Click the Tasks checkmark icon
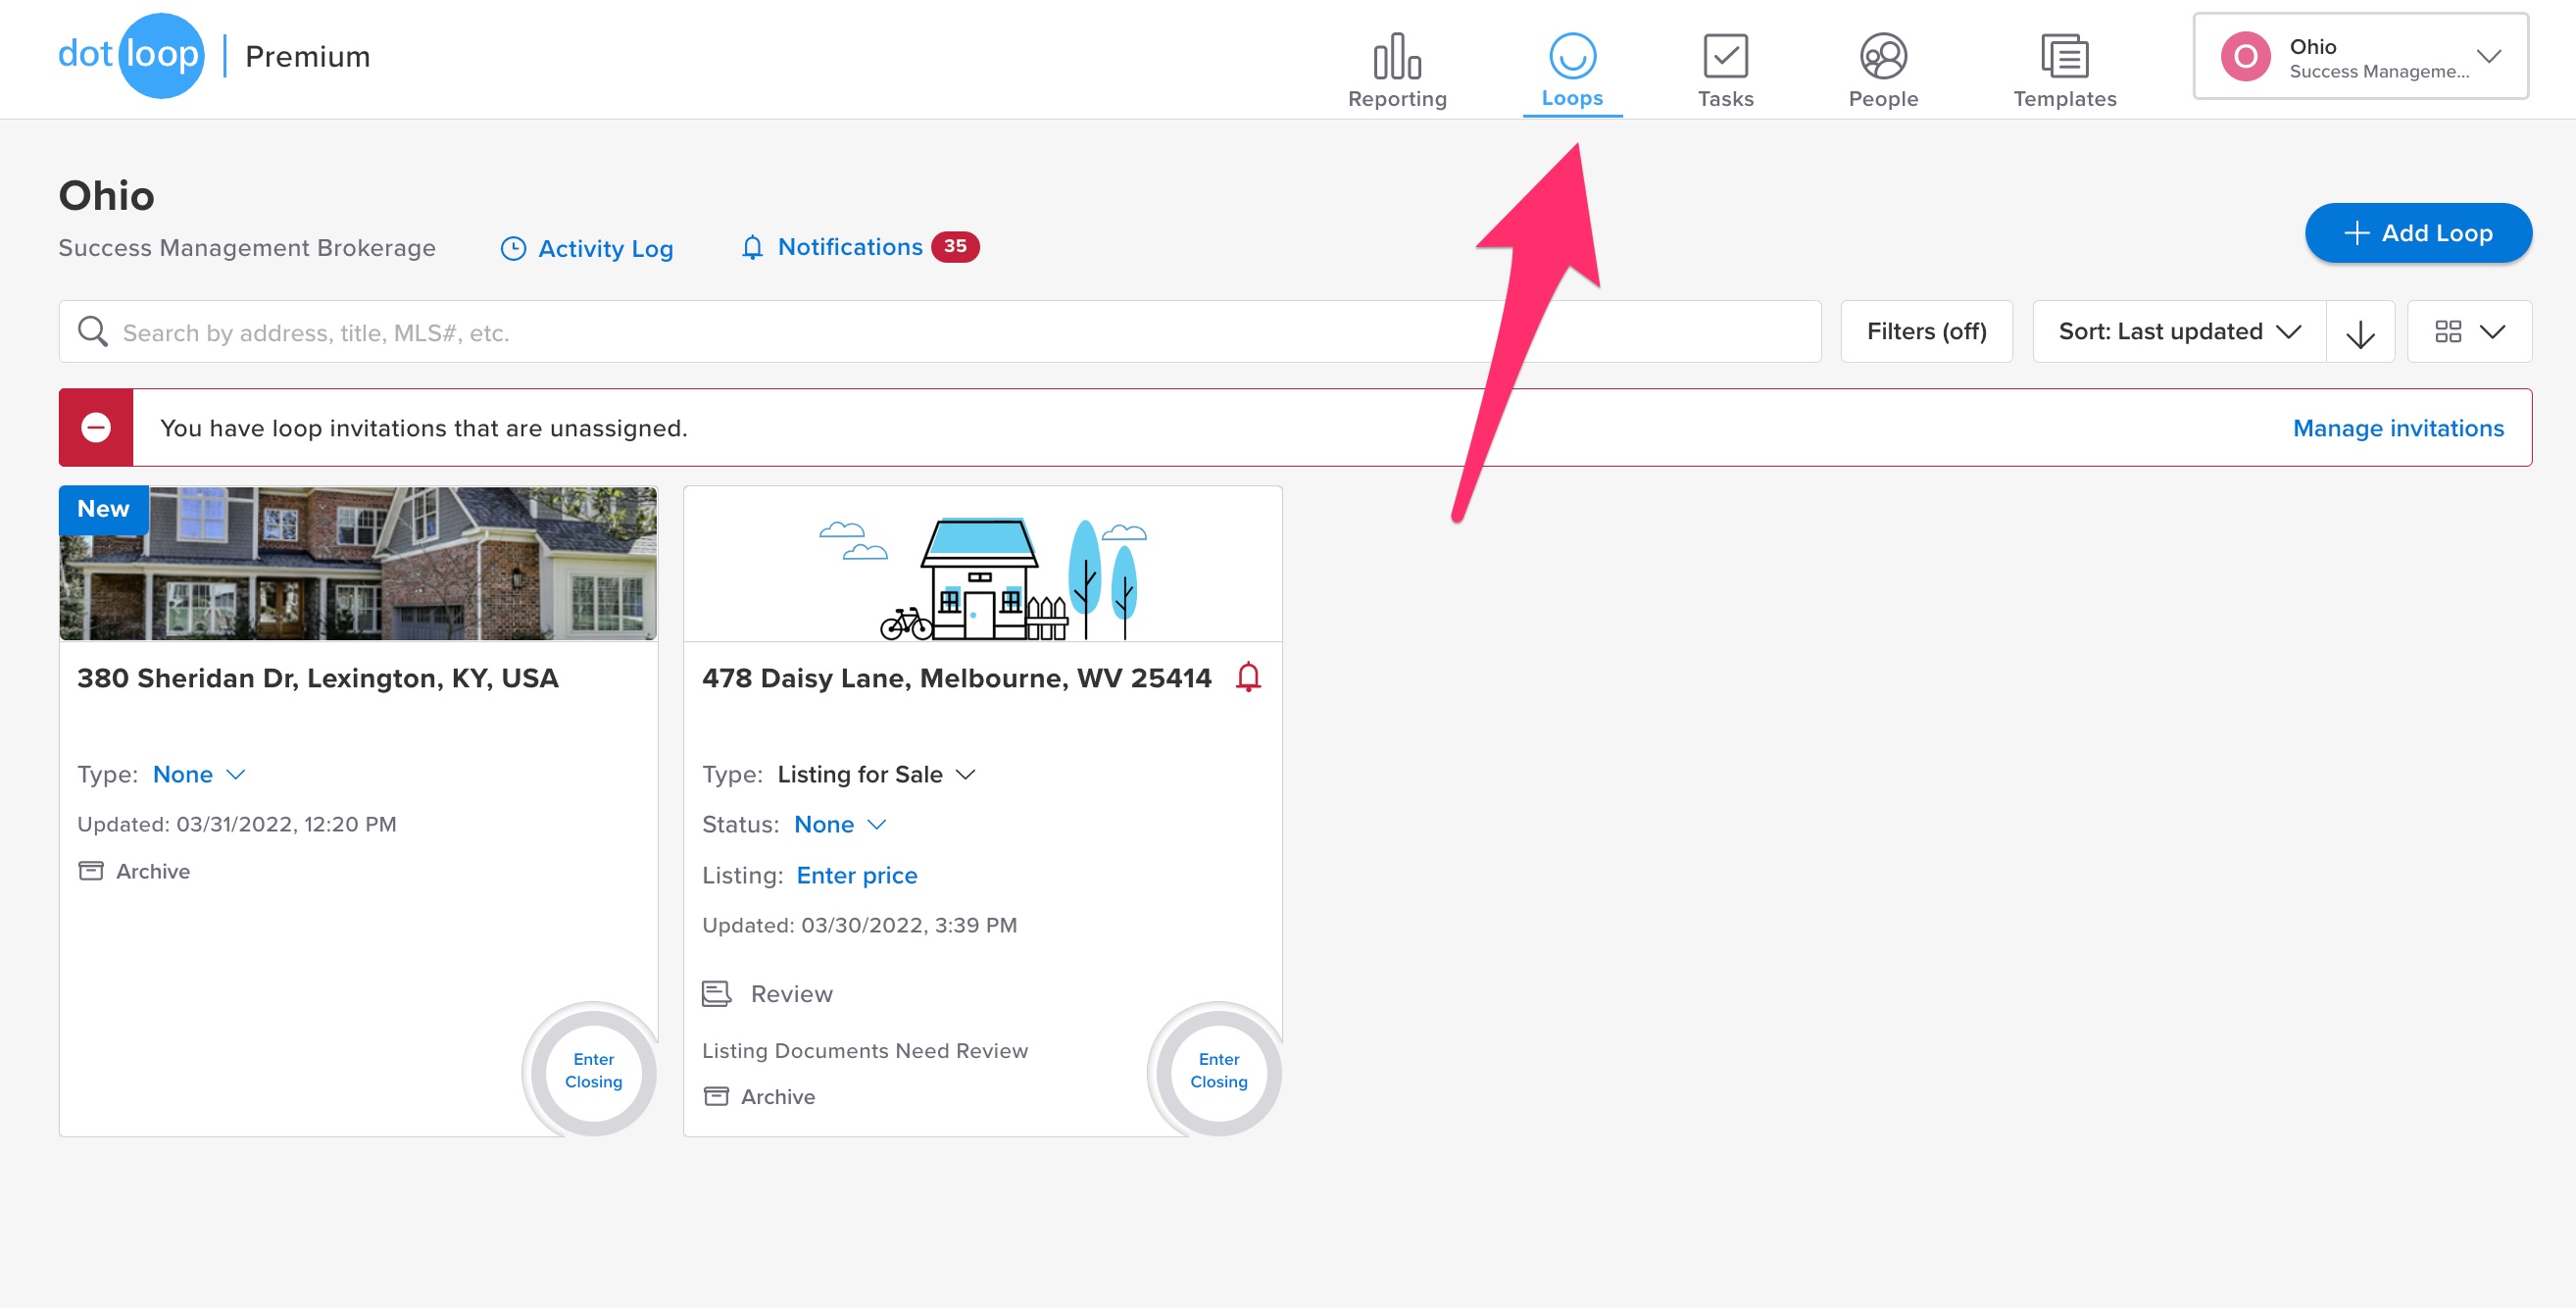The width and height of the screenshot is (2576, 1308). tap(1725, 56)
